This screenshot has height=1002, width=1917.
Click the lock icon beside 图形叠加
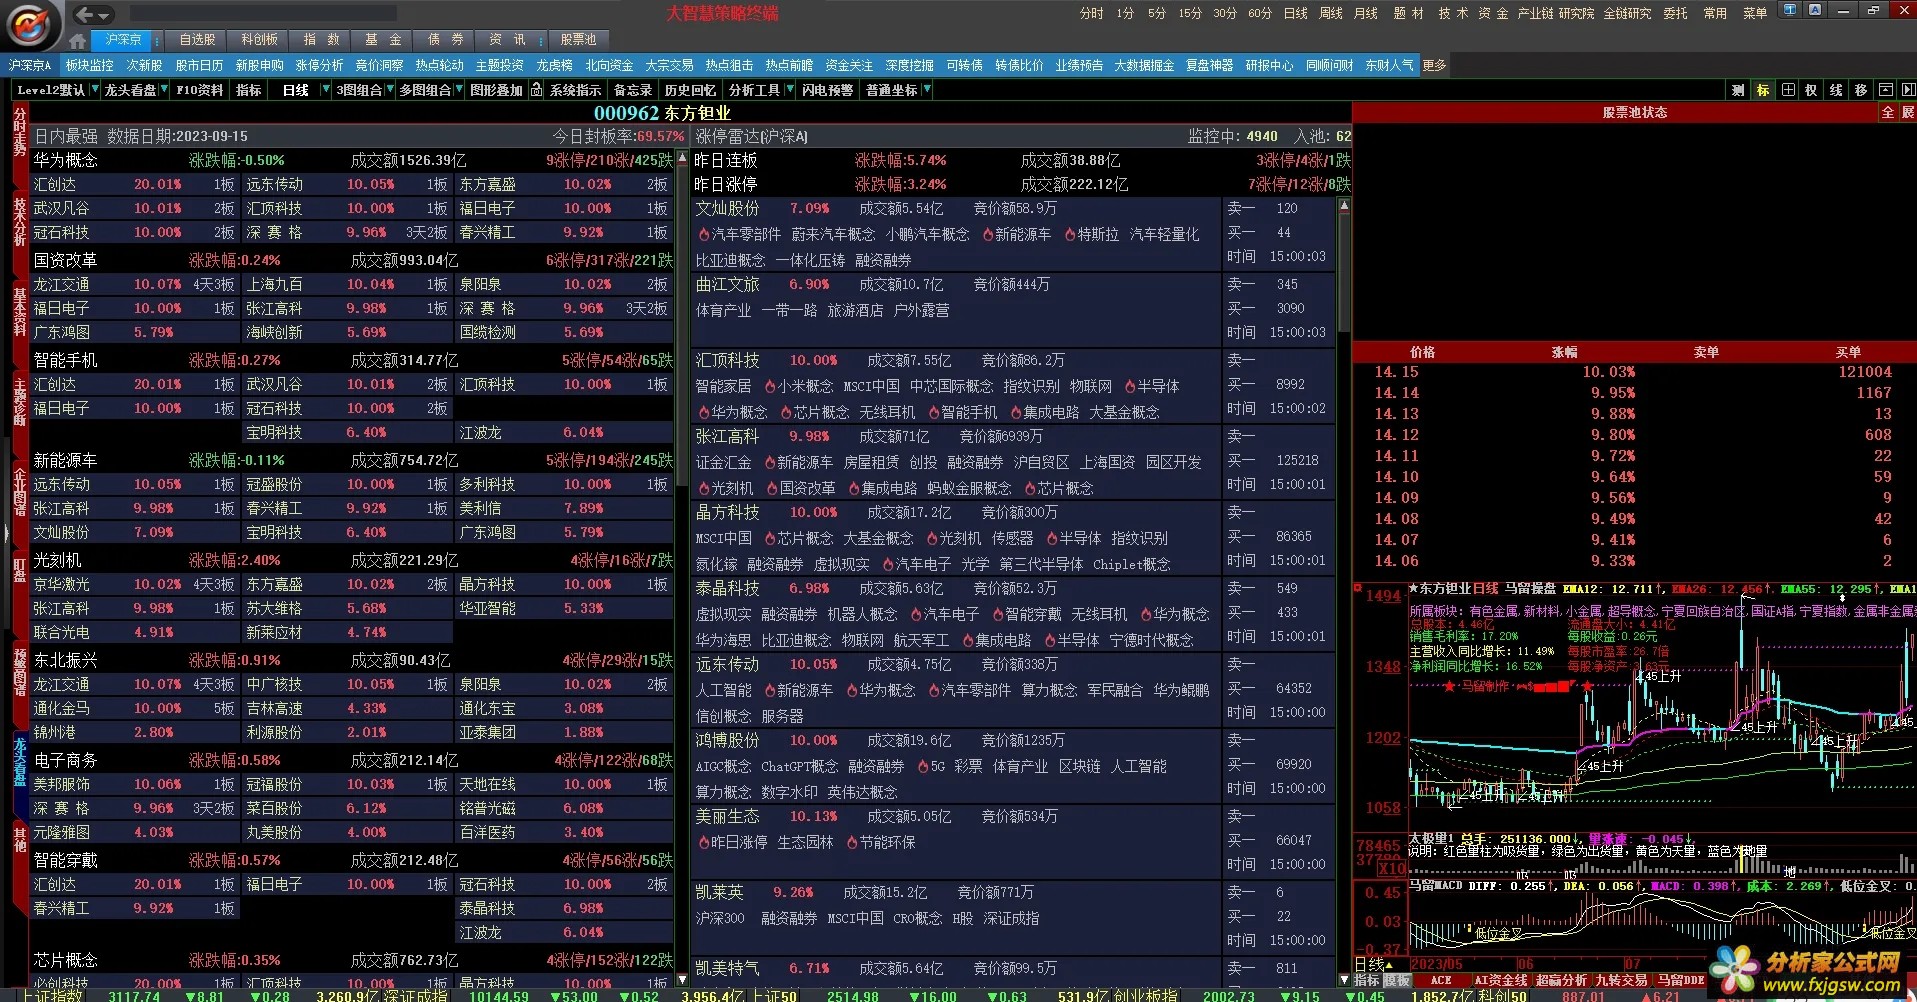tap(537, 90)
